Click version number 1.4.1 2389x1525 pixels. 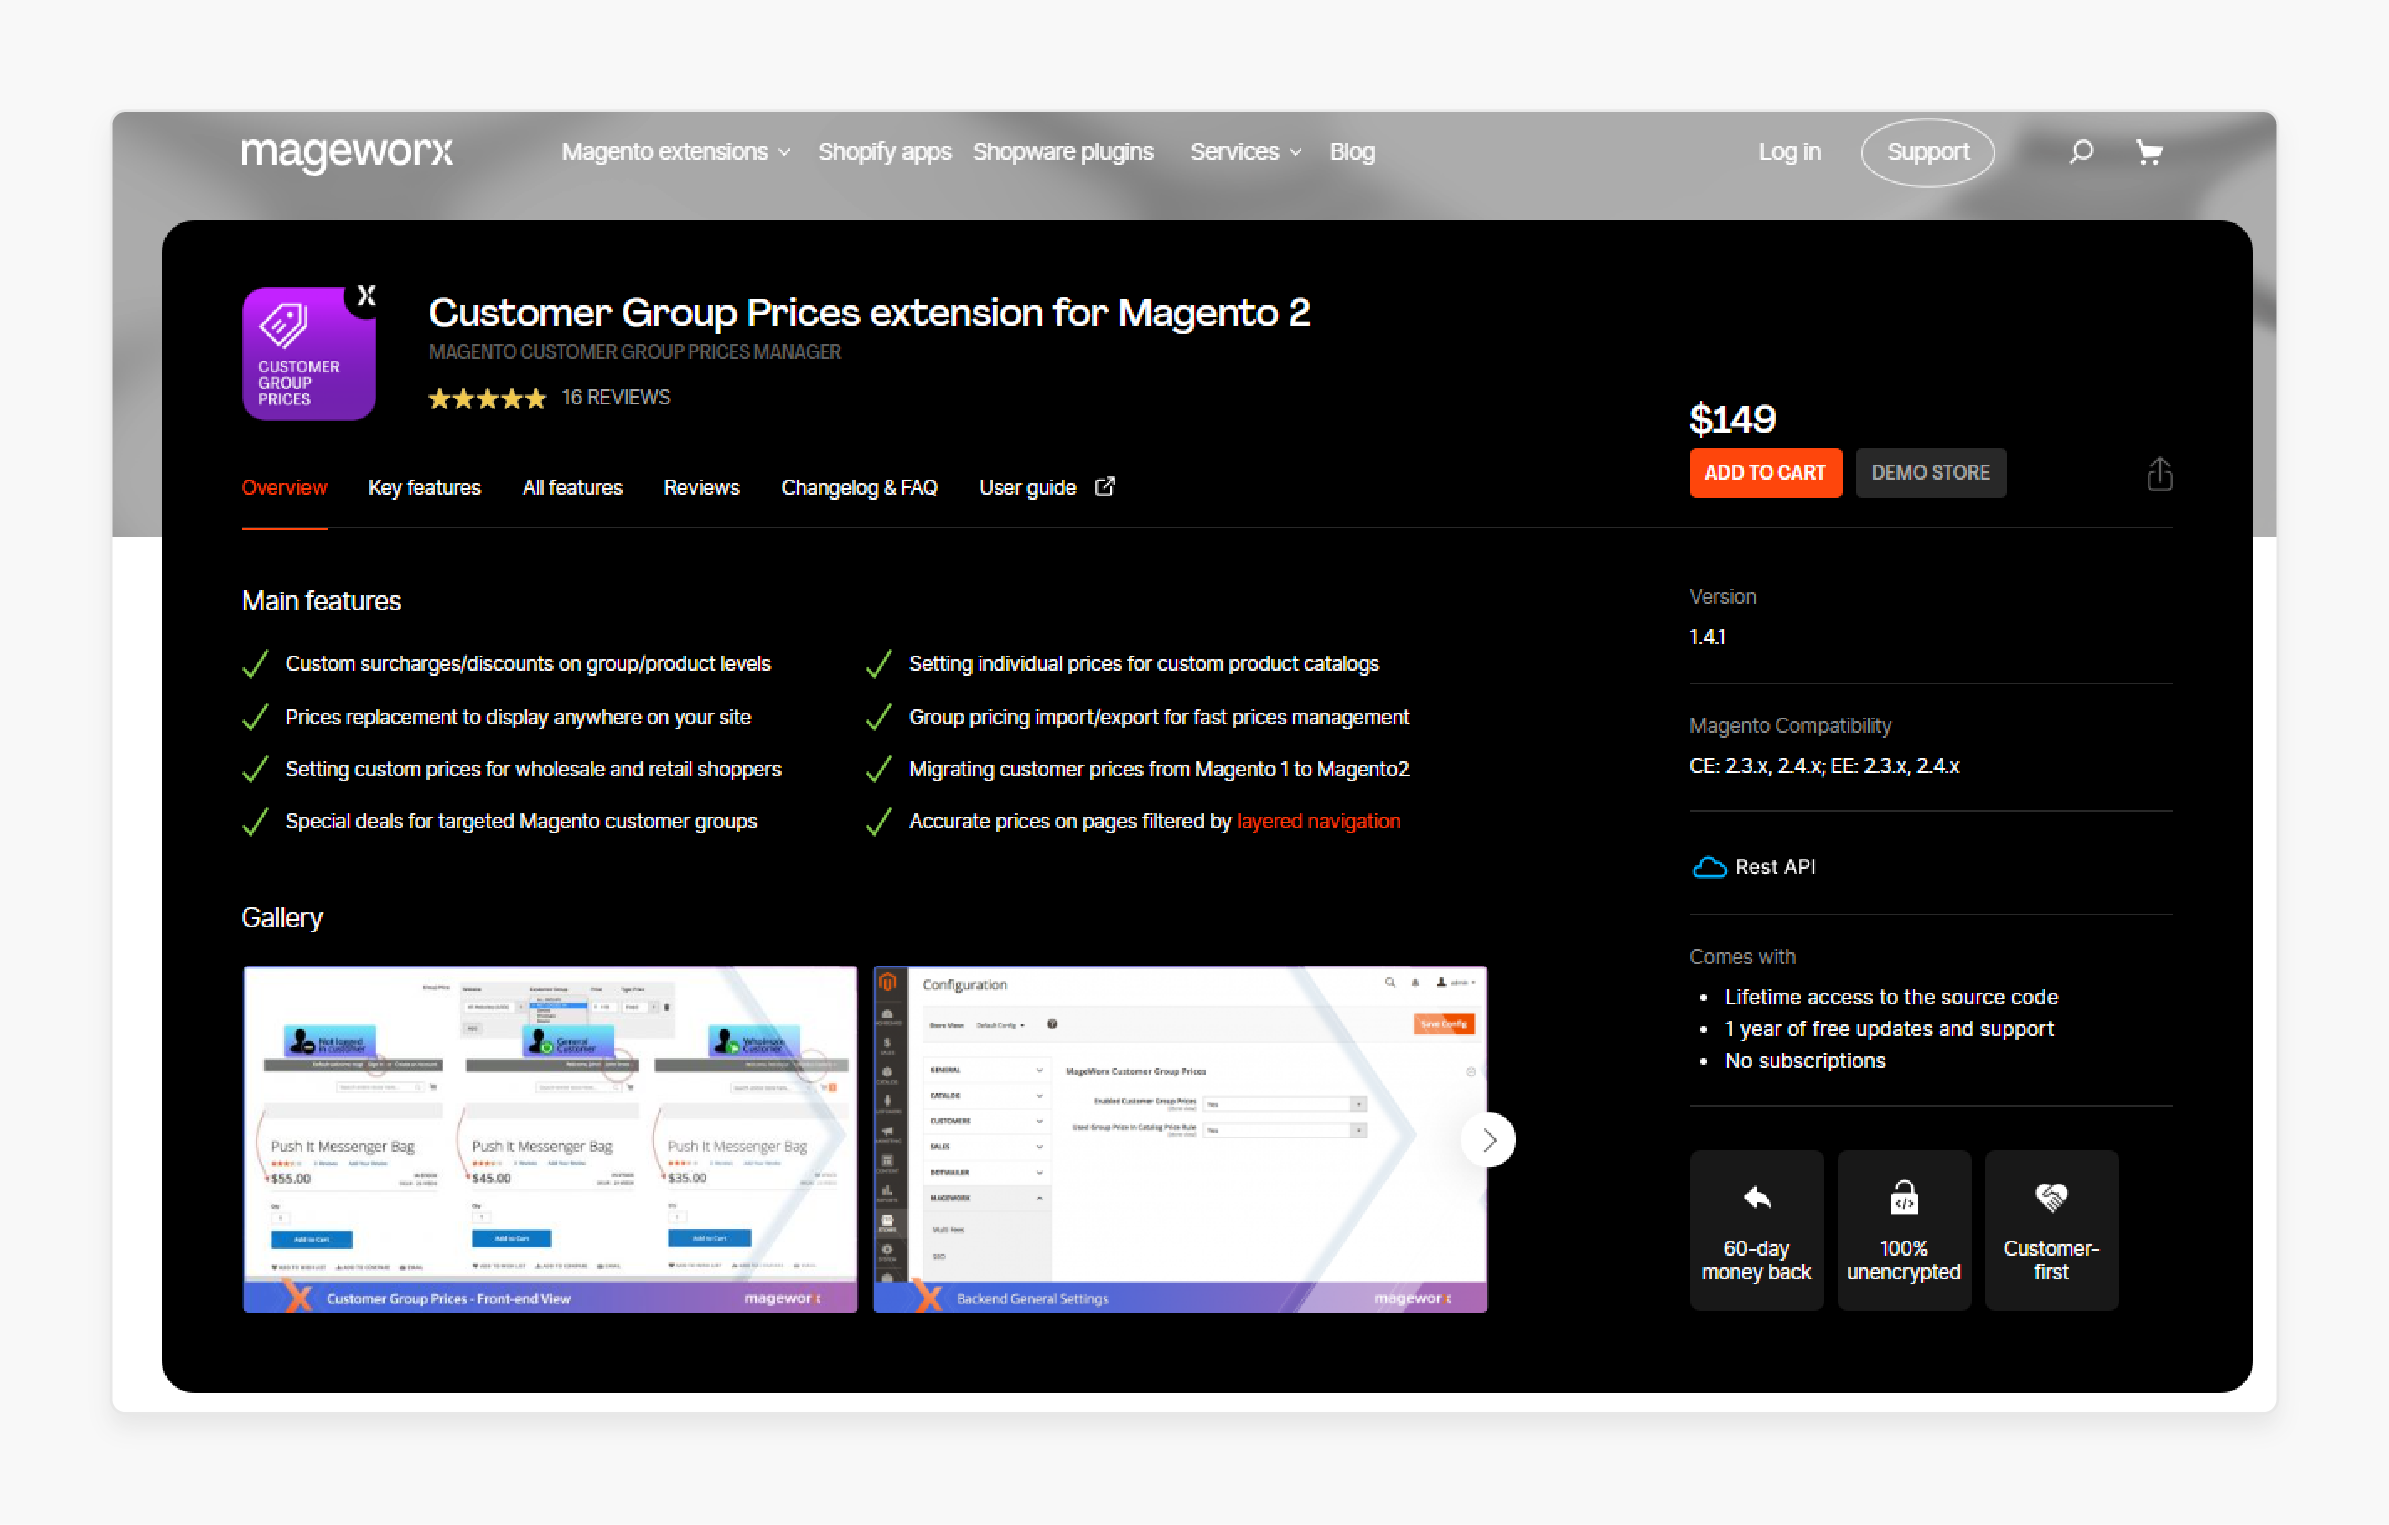(1707, 637)
